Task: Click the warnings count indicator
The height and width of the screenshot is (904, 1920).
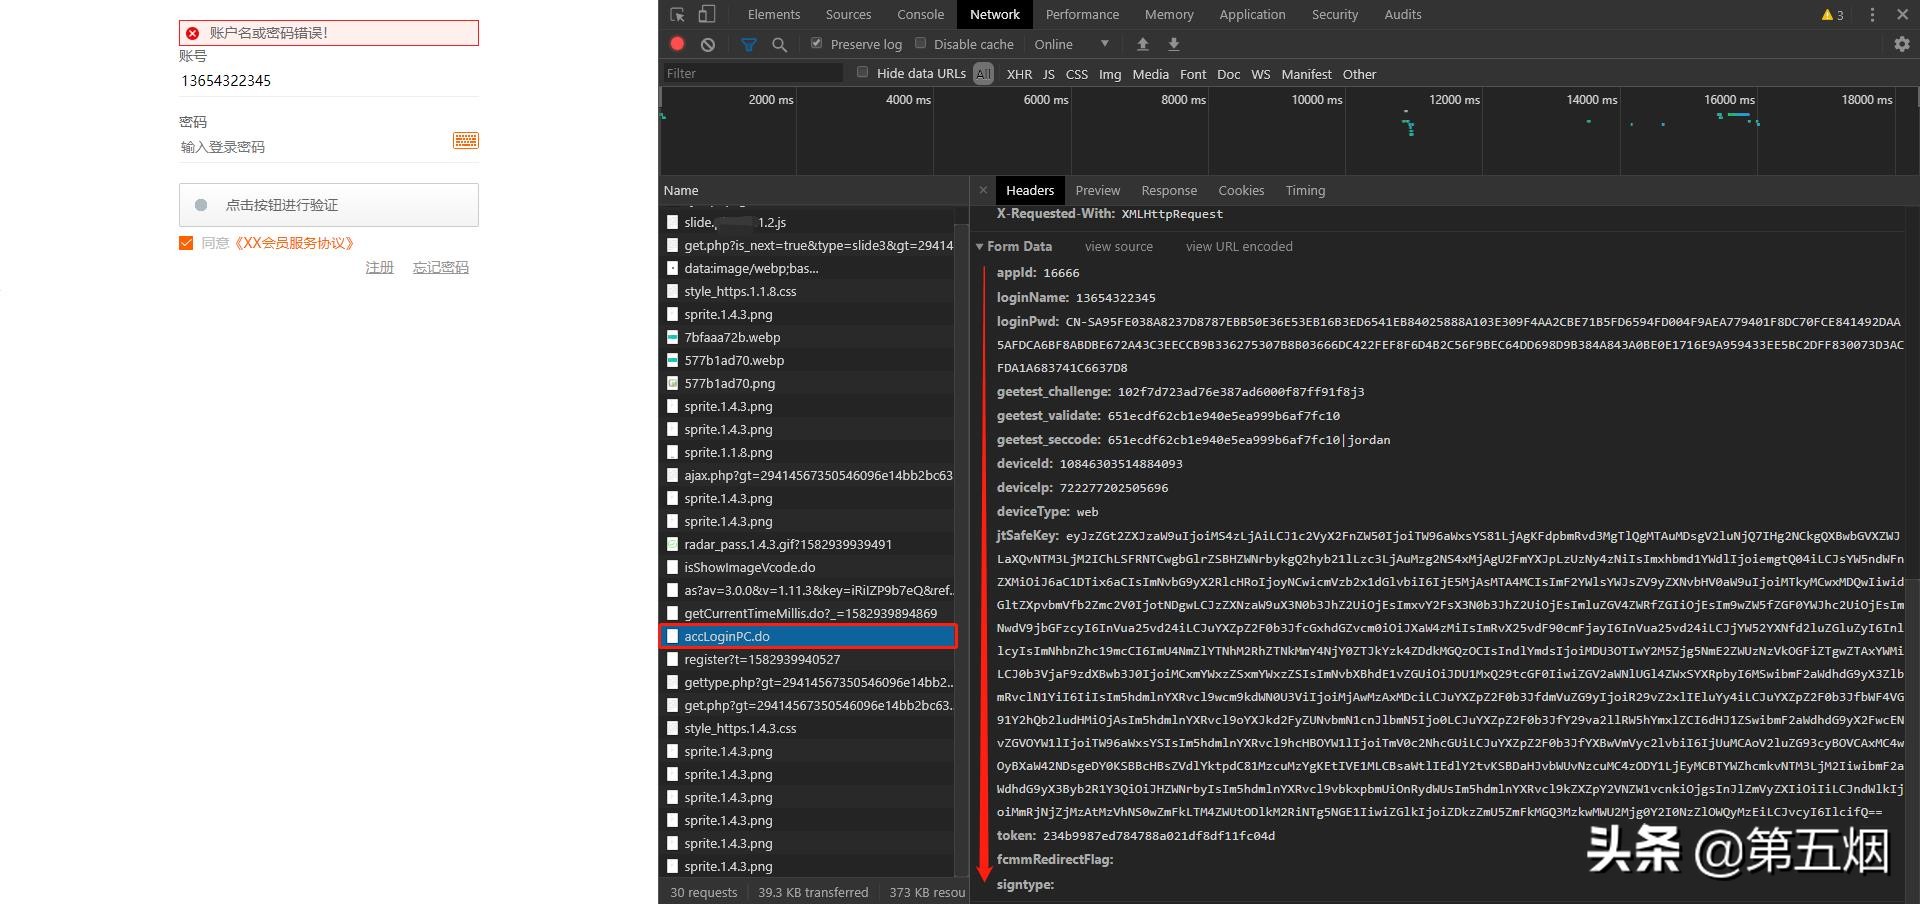Action: pyautogui.click(x=1832, y=15)
